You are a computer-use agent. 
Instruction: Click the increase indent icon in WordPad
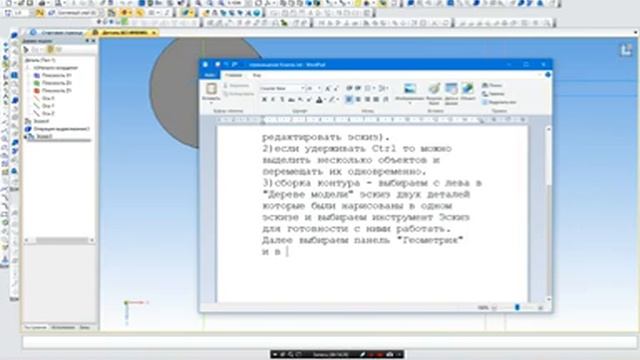(x=358, y=88)
